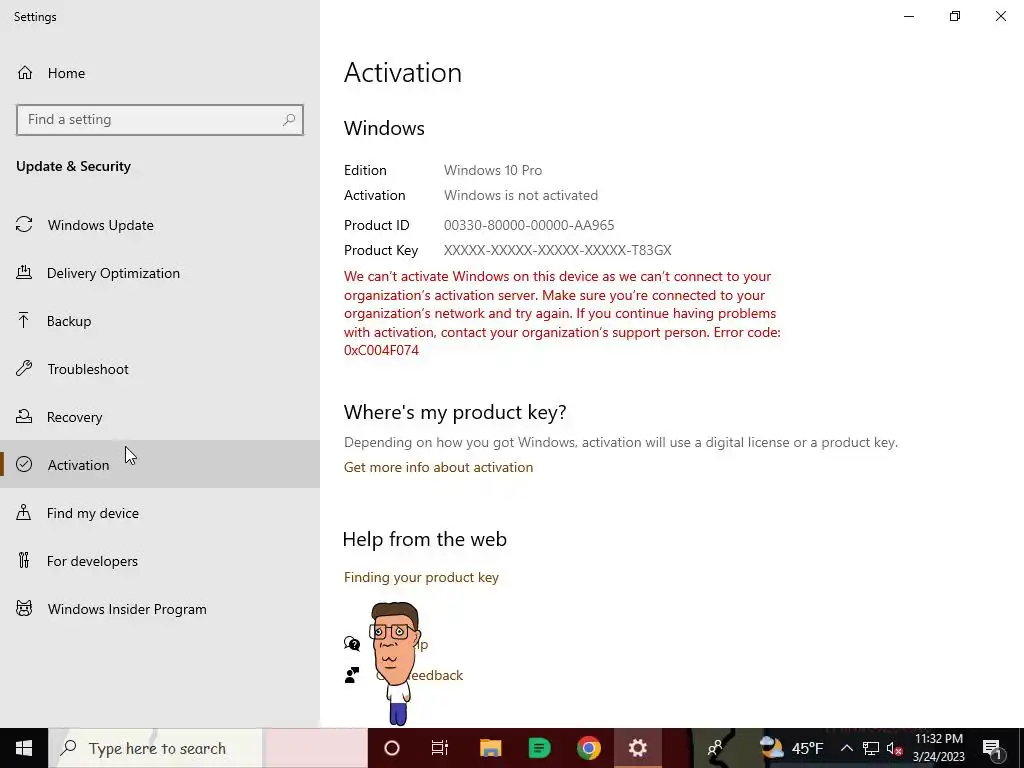The height and width of the screenshot is (768, 1024).
Task: Close the Settings window
Action: coord(1000,16)
